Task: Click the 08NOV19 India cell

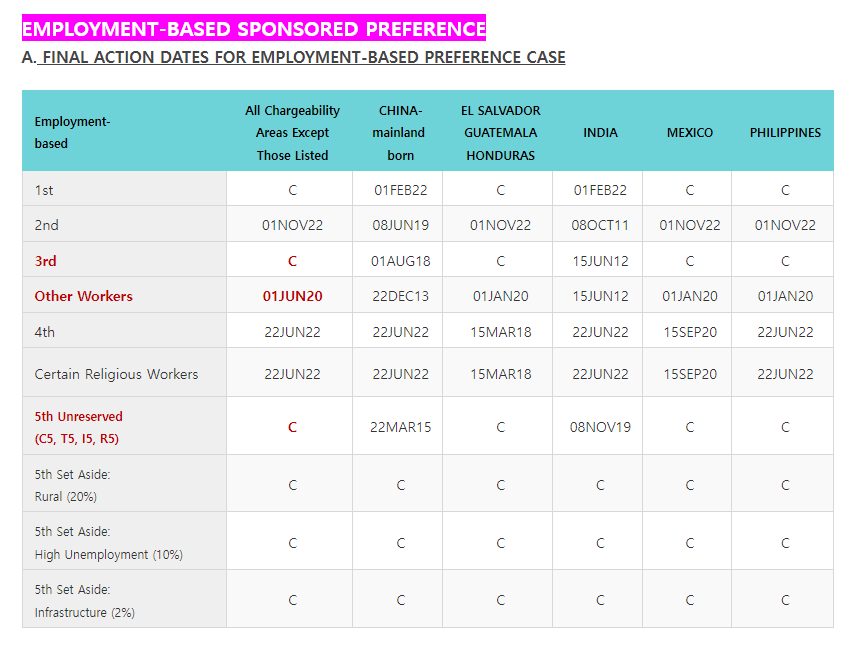Action: pyautogui.click(x=600, y=427)
